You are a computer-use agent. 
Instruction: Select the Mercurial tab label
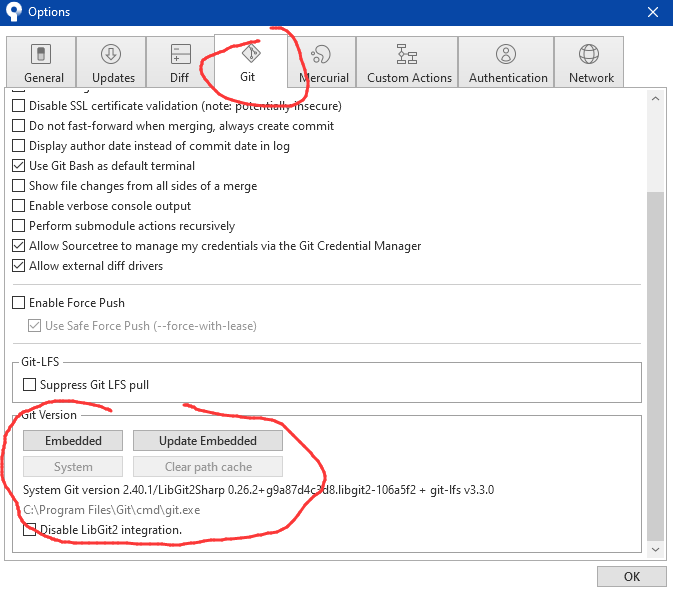[324, 78]
